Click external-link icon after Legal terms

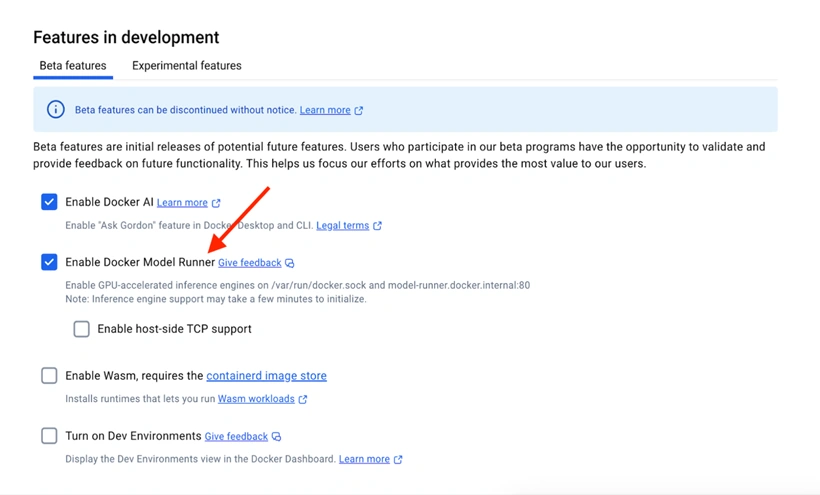(x=378, y=226)
